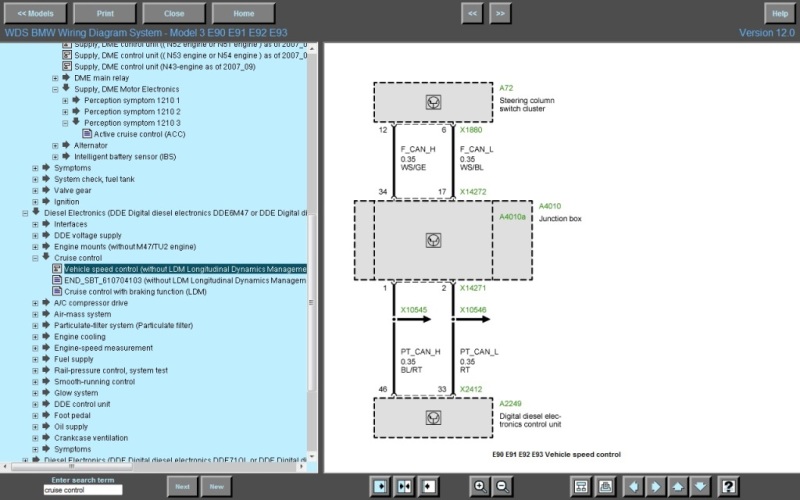Click the A72 steering column component symbol
800x500 pixels.
click(x=433, y=102)
